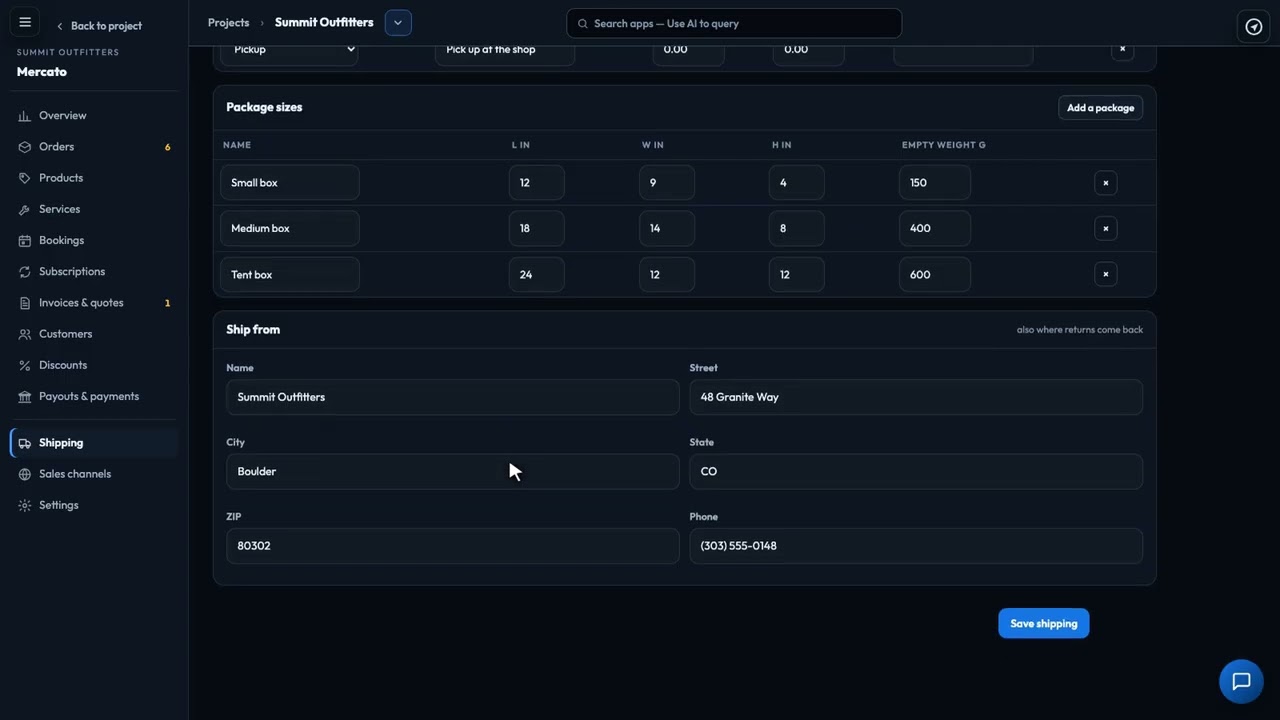Focus the Search apps field

pos(734,23)
